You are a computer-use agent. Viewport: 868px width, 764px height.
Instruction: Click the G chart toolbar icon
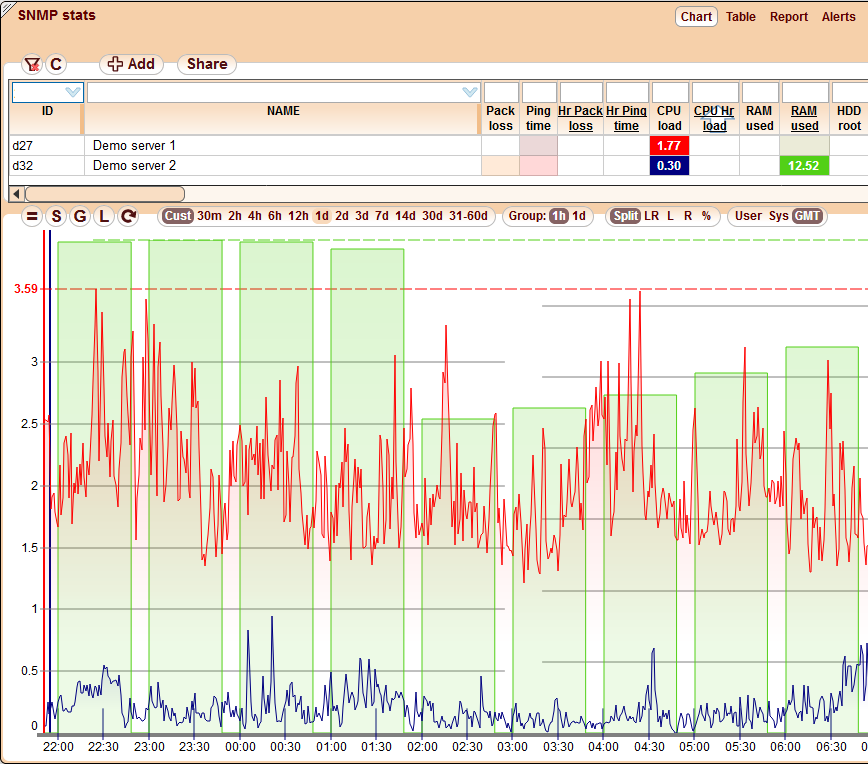point(79,216)
